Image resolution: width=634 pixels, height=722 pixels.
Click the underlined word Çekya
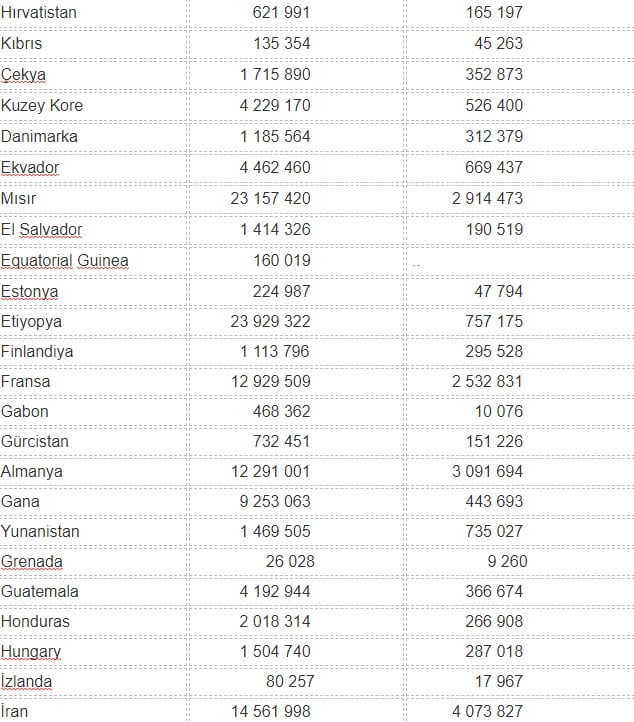23,75
